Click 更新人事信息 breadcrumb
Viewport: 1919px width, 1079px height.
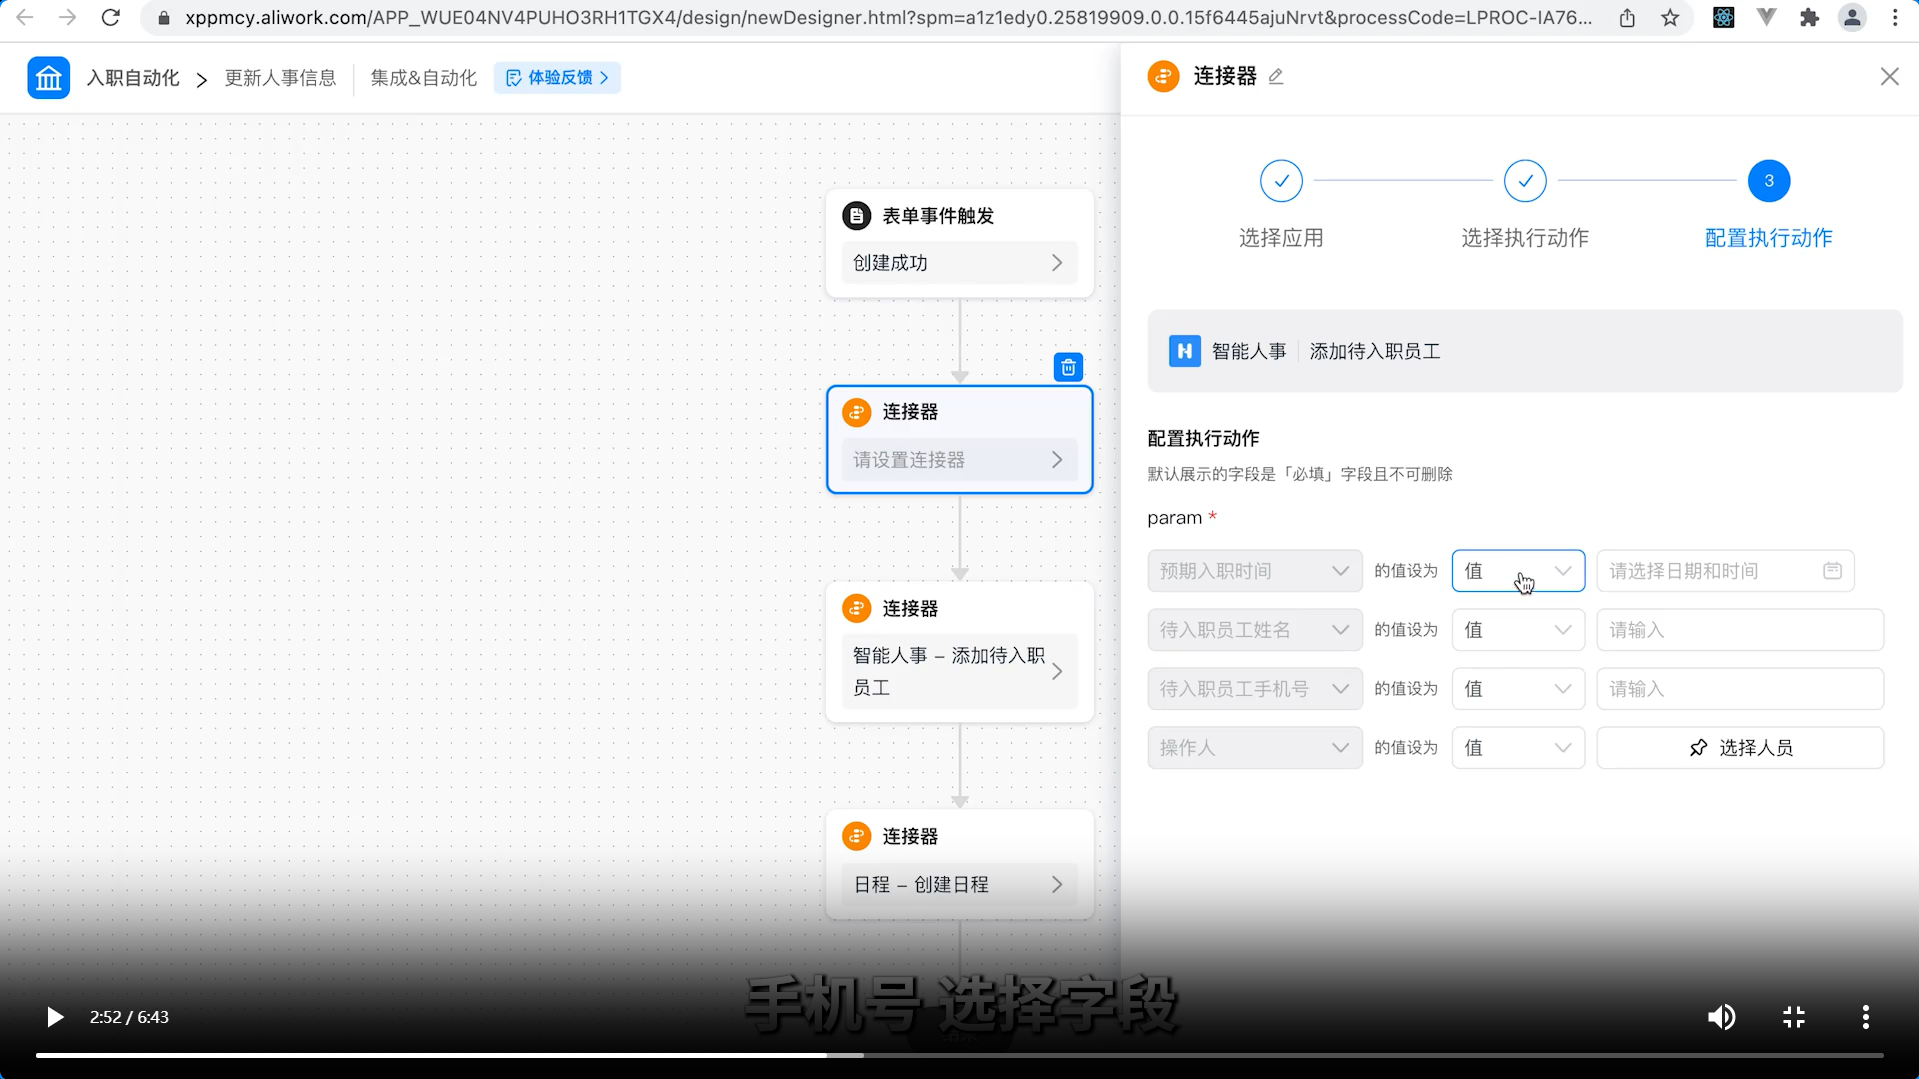click(280, 78)
